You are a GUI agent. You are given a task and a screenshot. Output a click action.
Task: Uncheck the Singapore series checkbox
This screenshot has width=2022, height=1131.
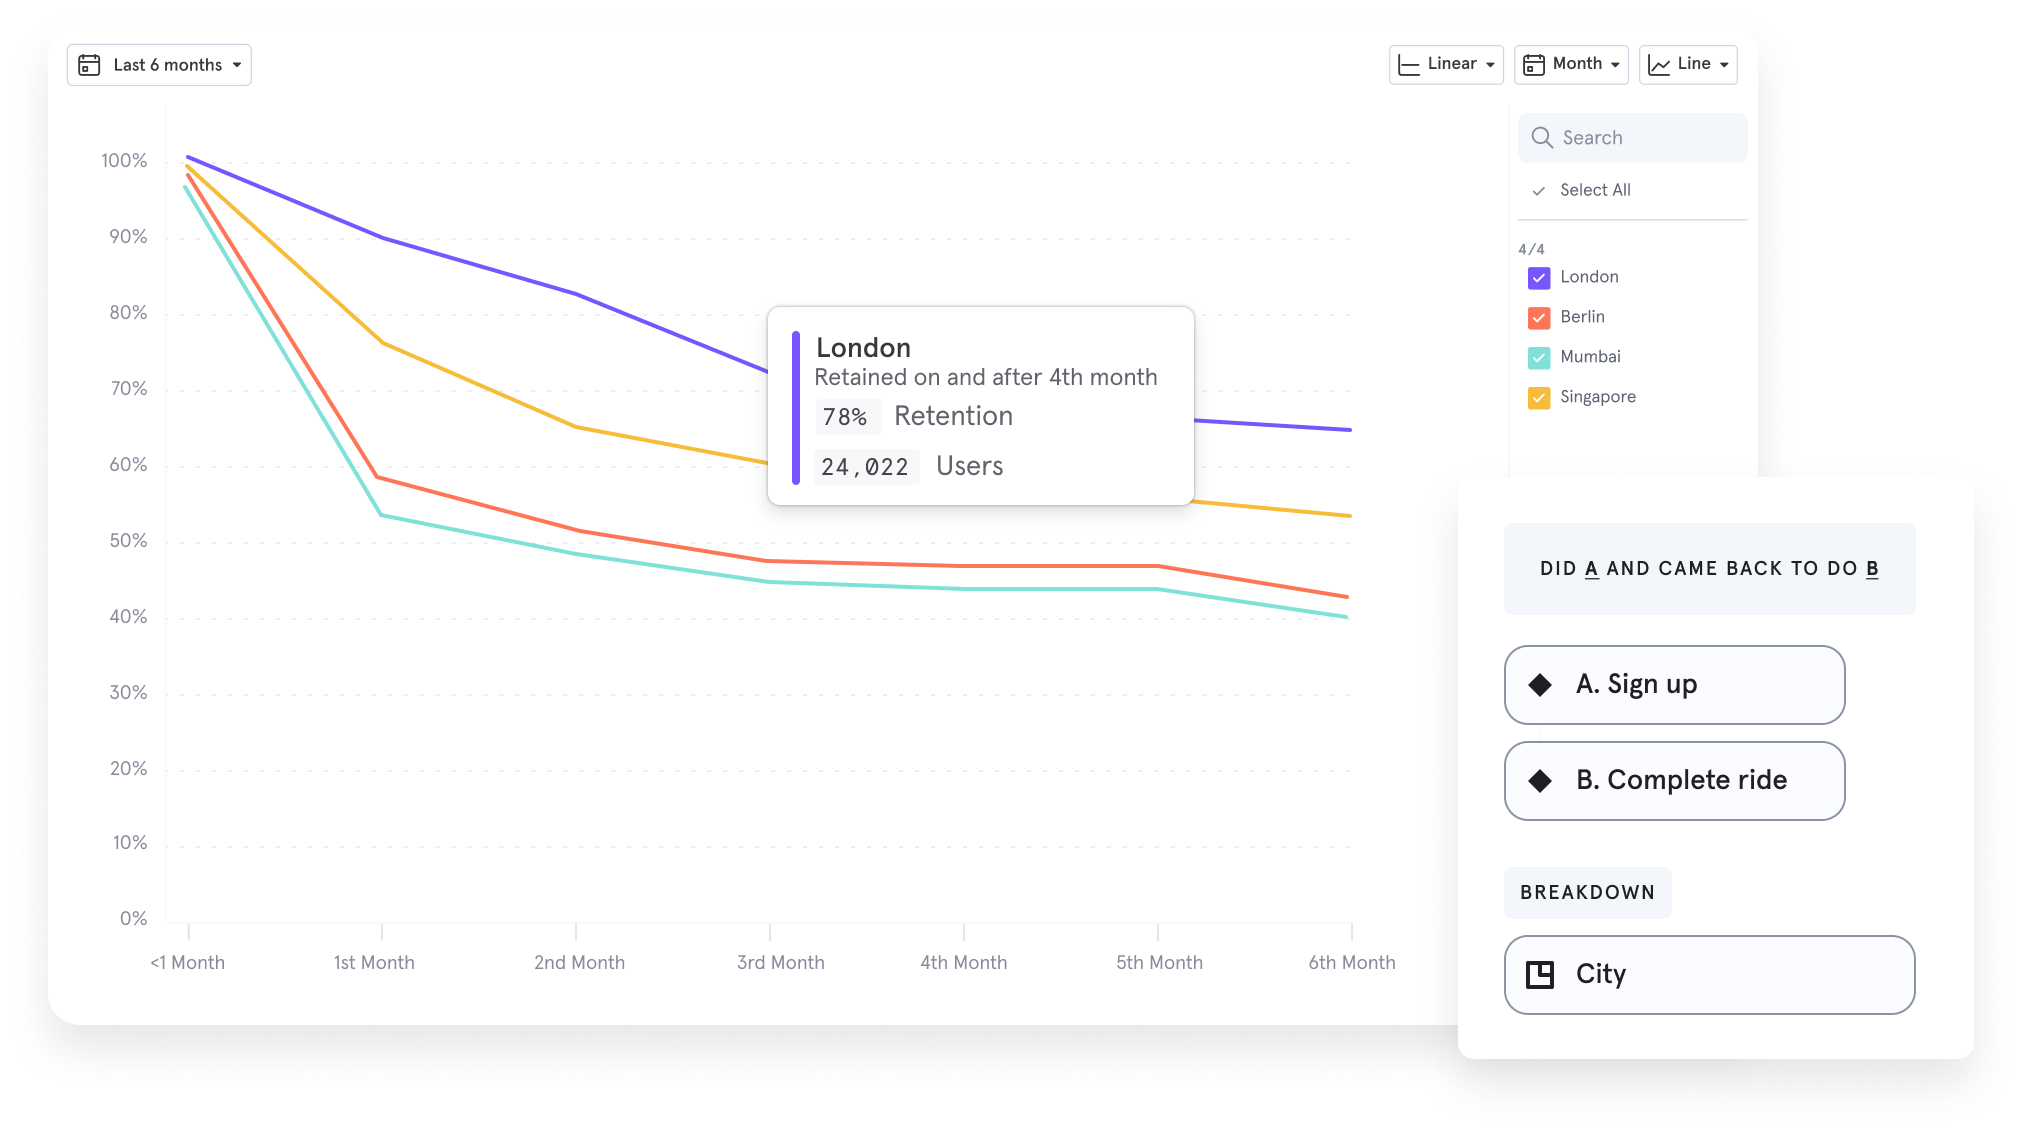[1539, 398]
